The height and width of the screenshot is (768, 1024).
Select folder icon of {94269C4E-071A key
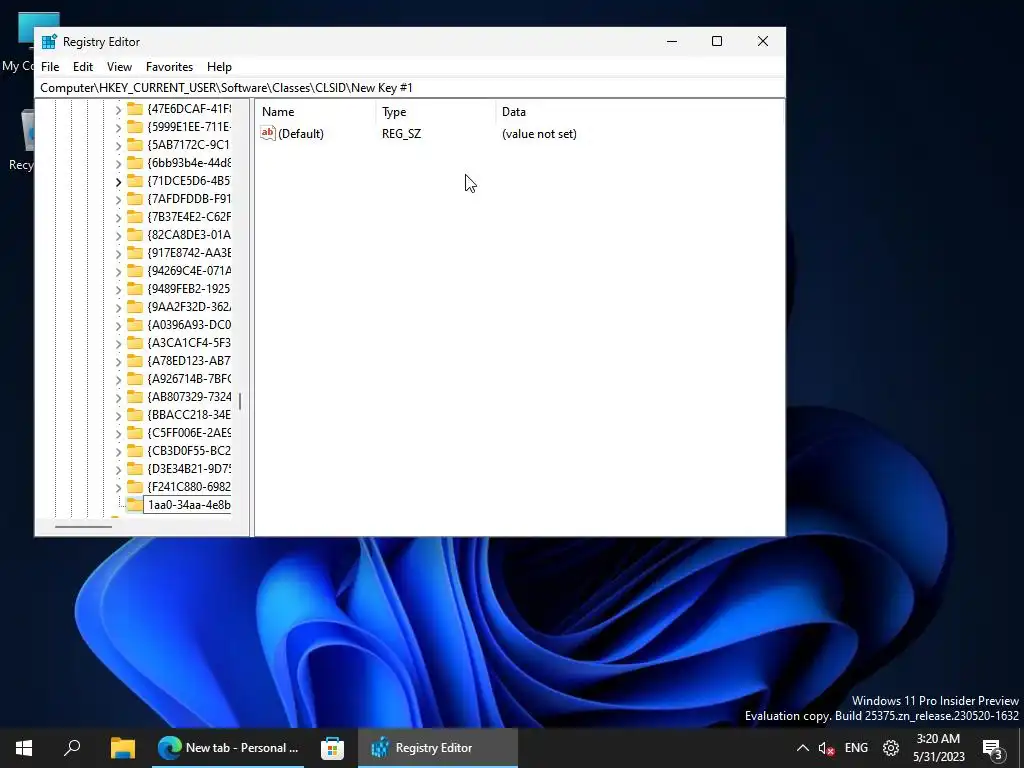135,270
